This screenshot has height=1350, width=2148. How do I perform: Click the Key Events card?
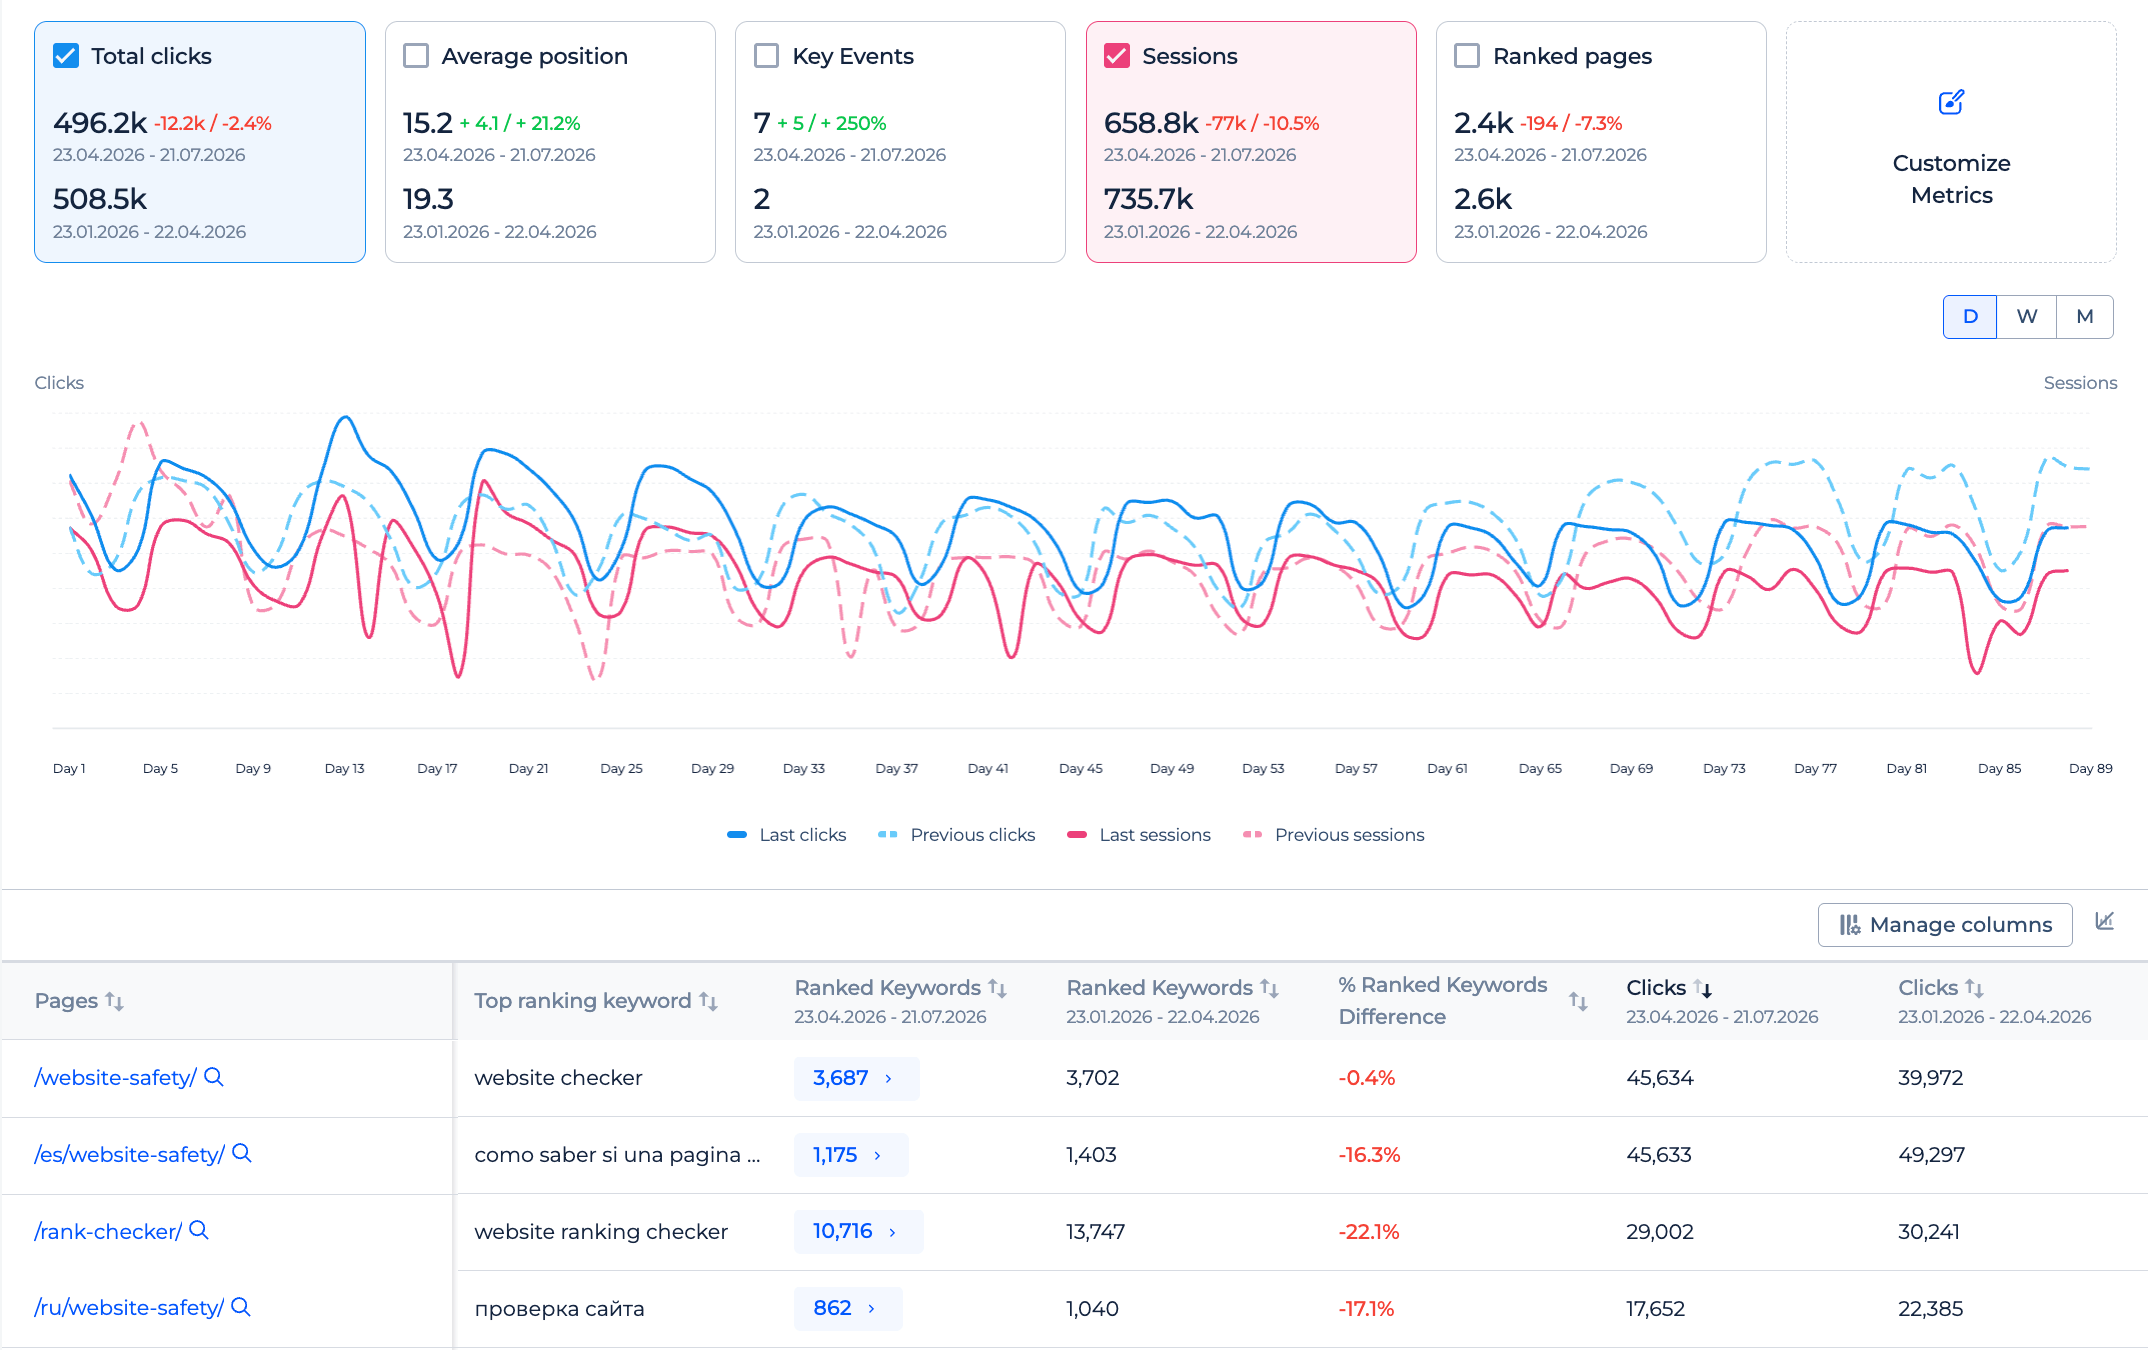pyautogui.click(x=900, y=142)
